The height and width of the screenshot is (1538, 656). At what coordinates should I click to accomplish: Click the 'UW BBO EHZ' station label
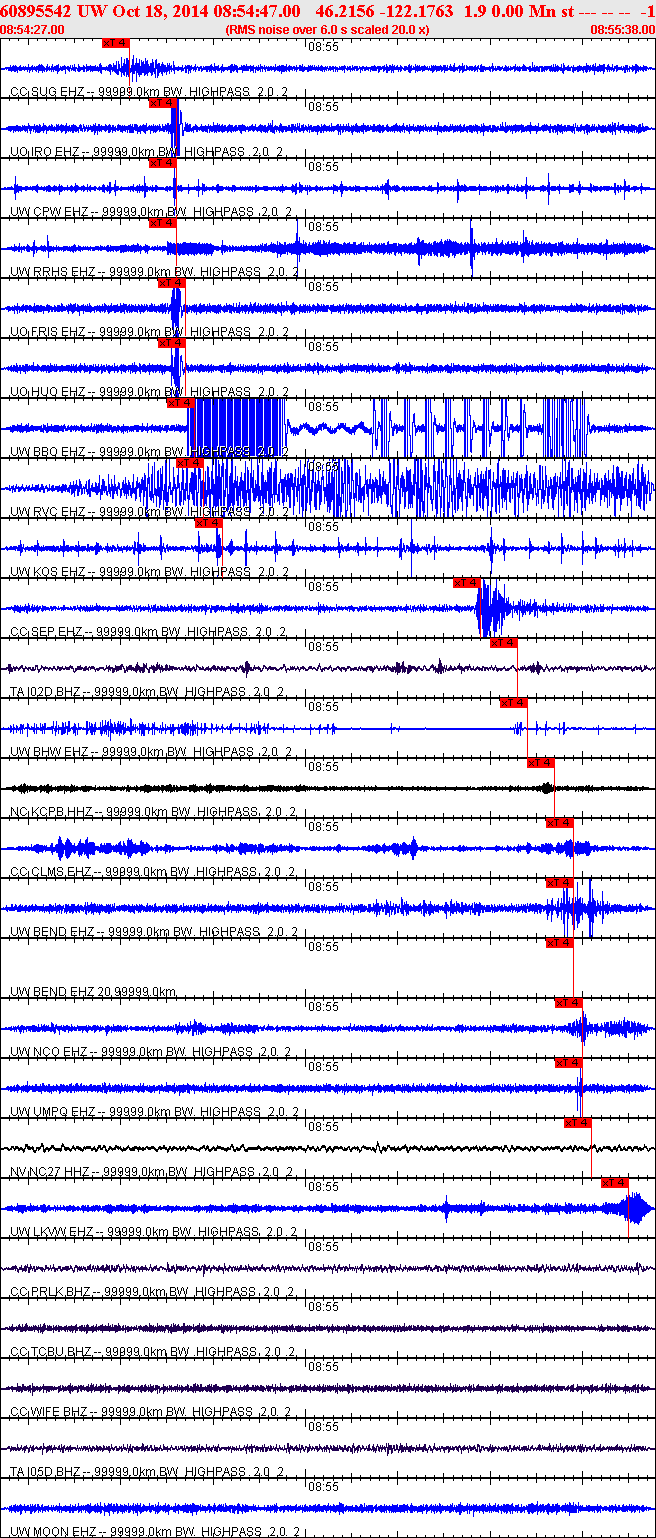(48, 452)
